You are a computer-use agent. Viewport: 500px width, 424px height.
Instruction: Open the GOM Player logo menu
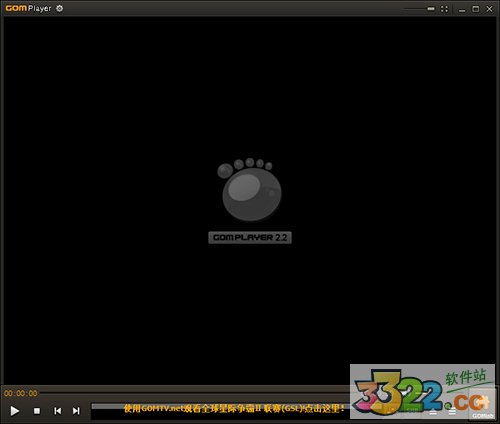(x=28, y=8)
